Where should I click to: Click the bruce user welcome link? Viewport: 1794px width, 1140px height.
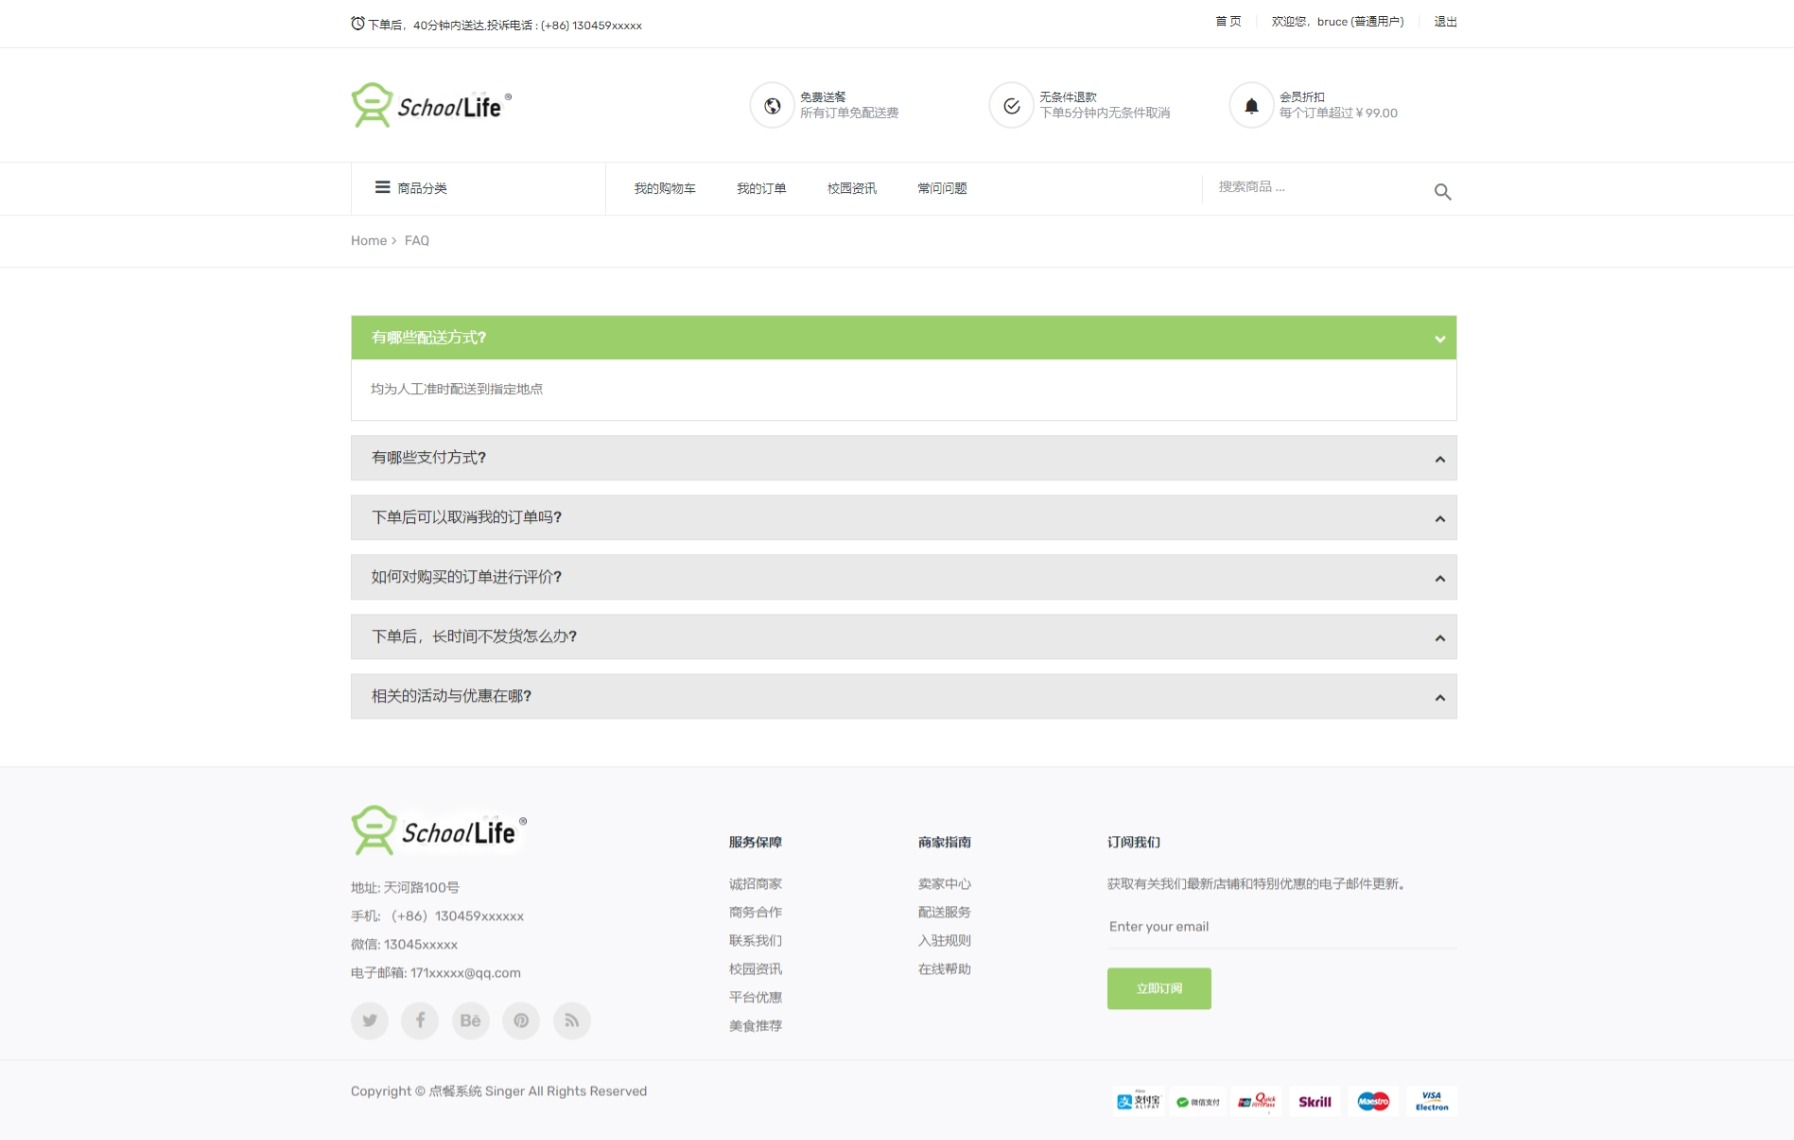[1337, 21]
